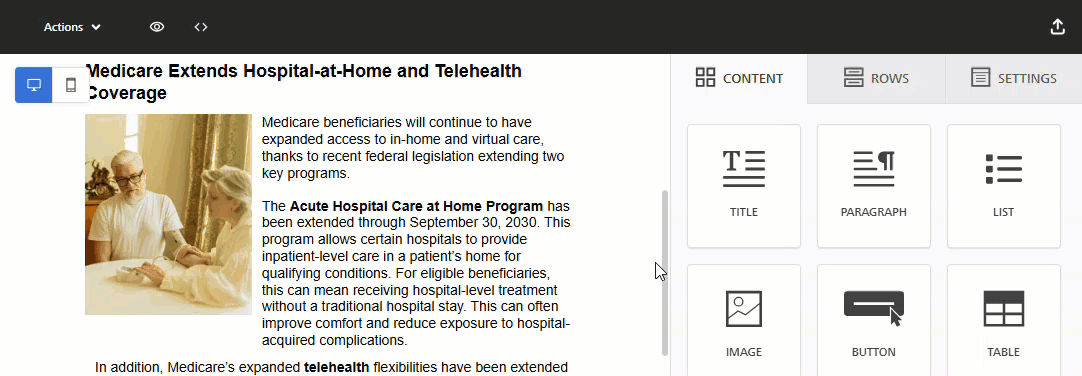The height and width of the screenshot is (376, 1082).
Task: Click the export upload icon
Action: (x=1057, y=27)
